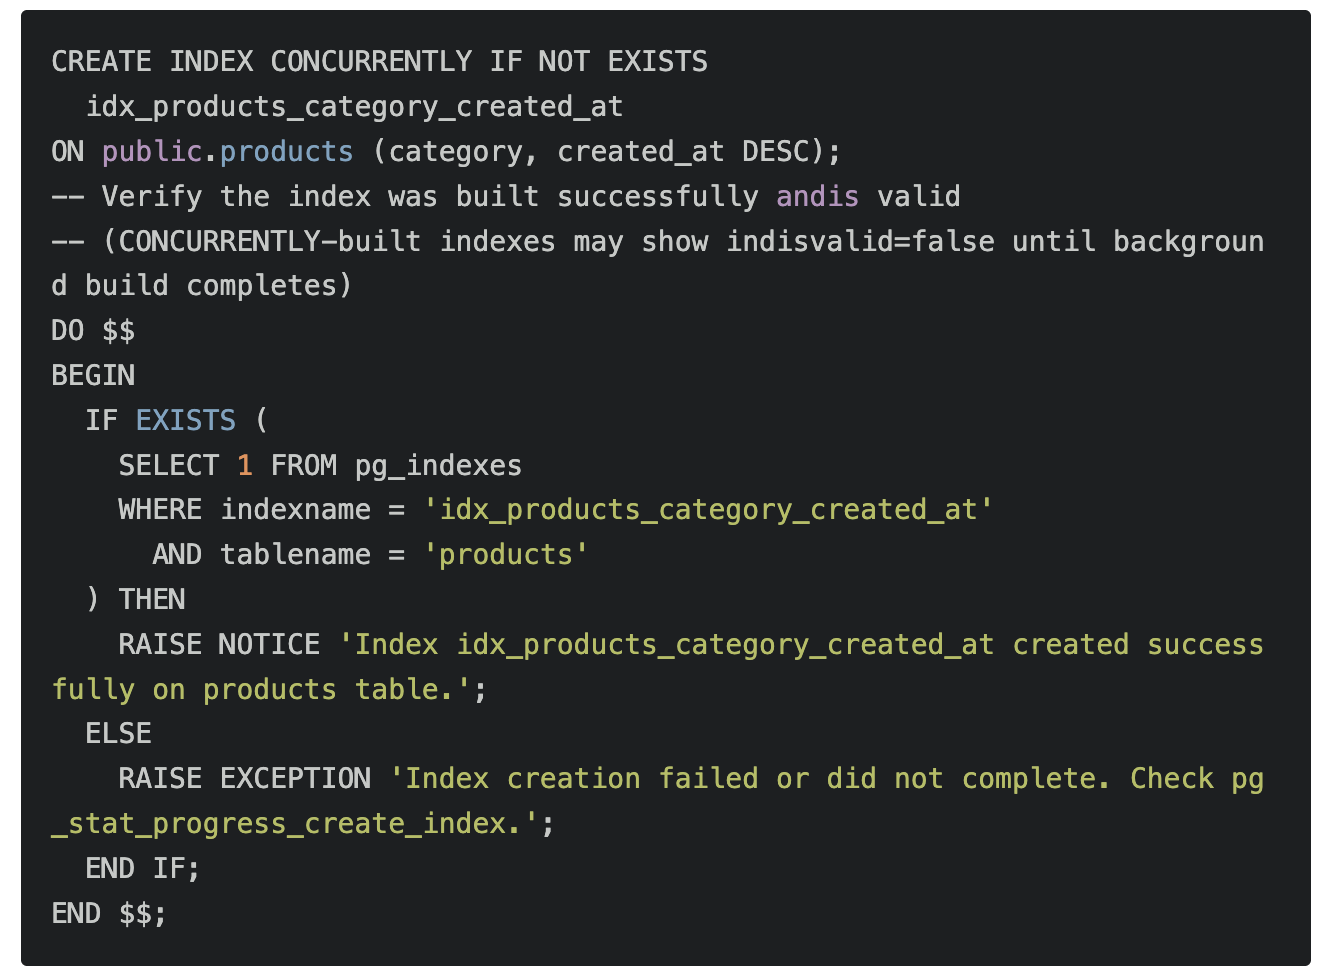Click the 'tablename' column
Viewport: 1320px width, 976px height.
(296, 555)
